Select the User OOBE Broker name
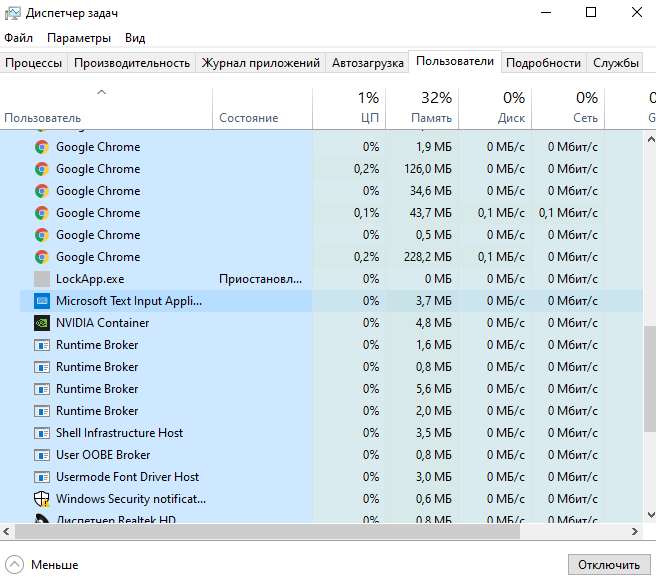 pyautogui.click(x=103, y=455)
